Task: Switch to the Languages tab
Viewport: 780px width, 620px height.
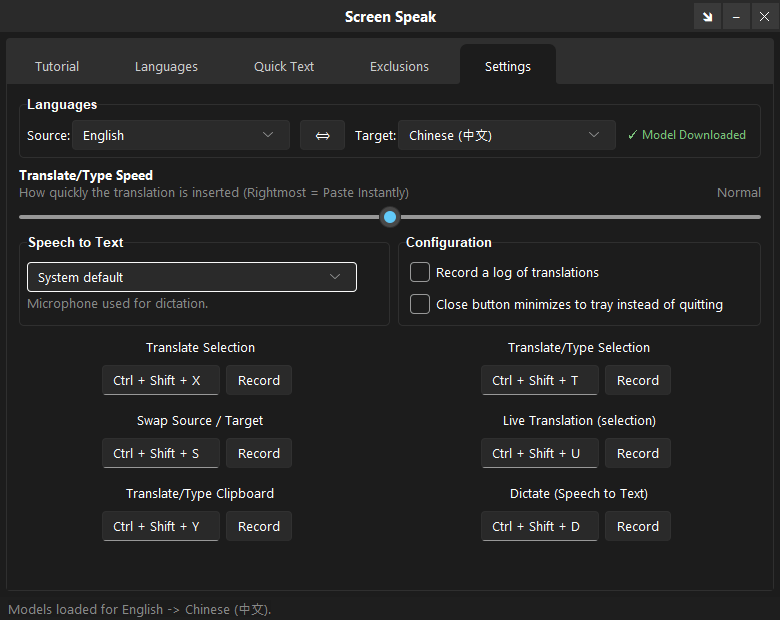Action: tap(166, 67)
